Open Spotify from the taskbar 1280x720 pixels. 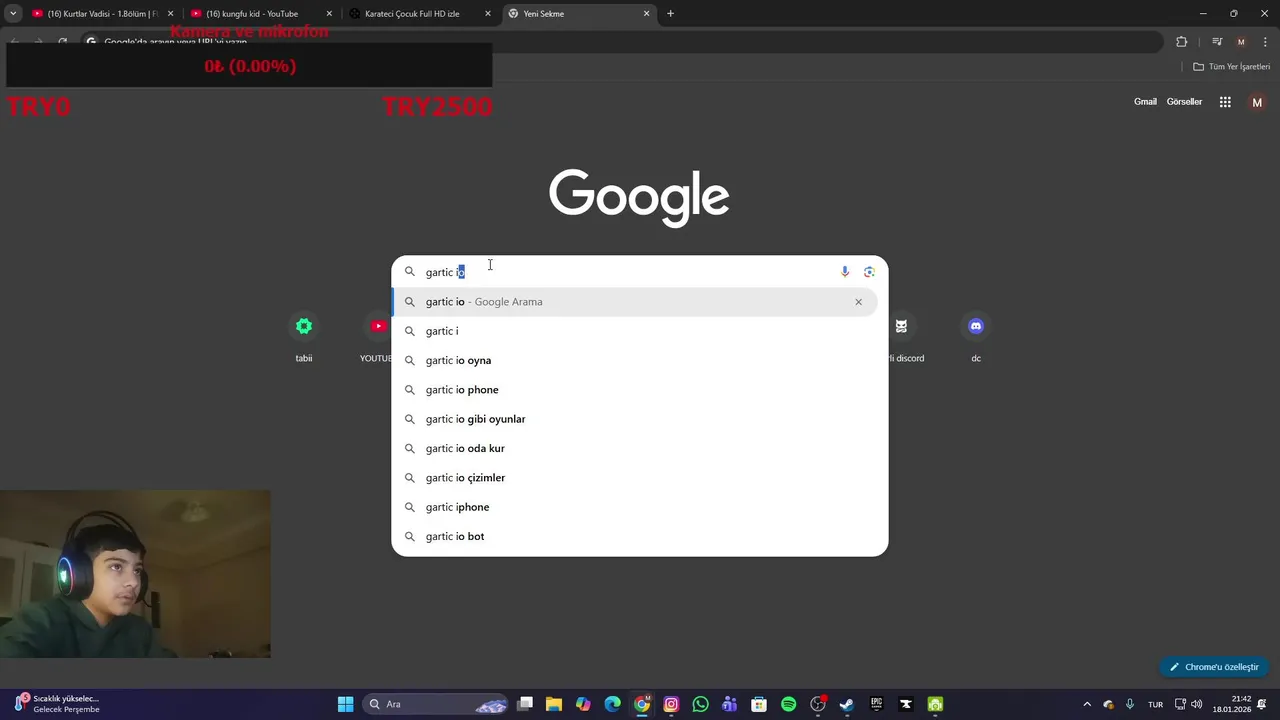pos(788,704)
